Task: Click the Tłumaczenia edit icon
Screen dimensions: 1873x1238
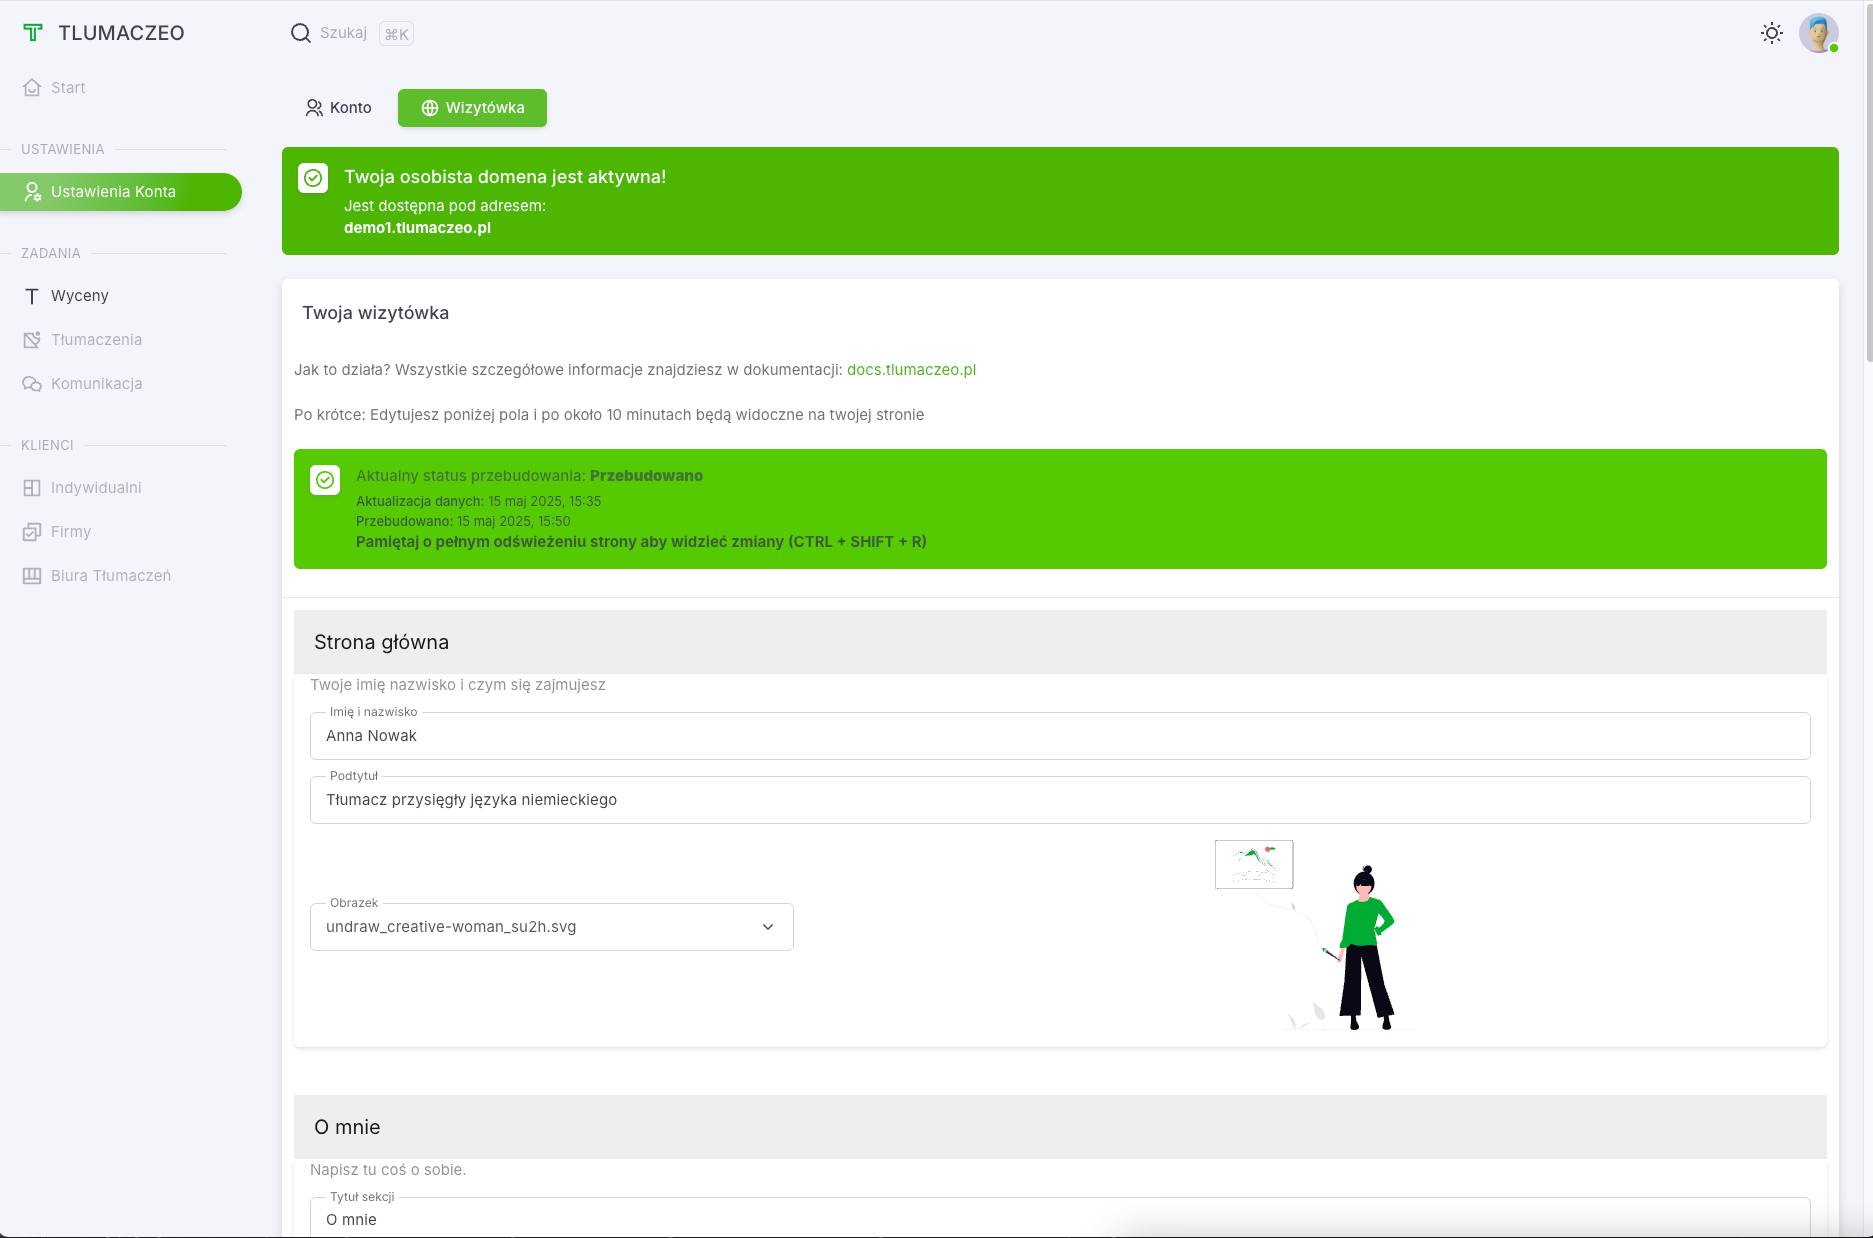Action: pyautogui.click(x=32, y=340)
